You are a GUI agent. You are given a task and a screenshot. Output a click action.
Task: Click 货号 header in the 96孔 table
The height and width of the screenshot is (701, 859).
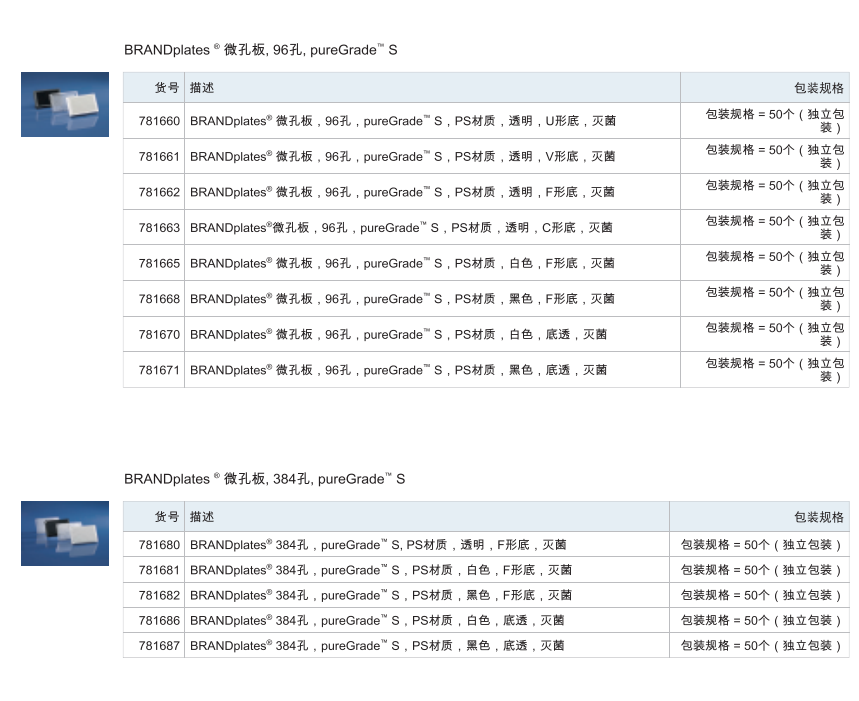(x=167, y=88)
